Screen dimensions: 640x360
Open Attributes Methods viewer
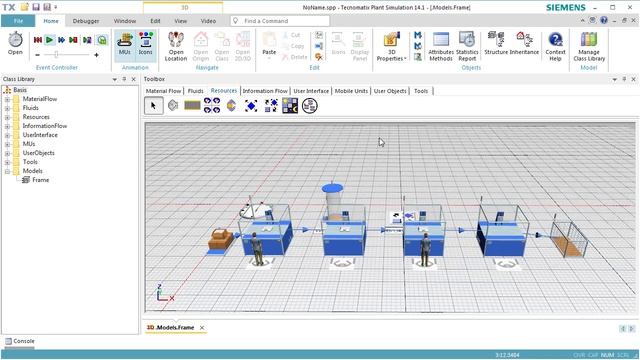pyautogui.click(x=441, y=46)
